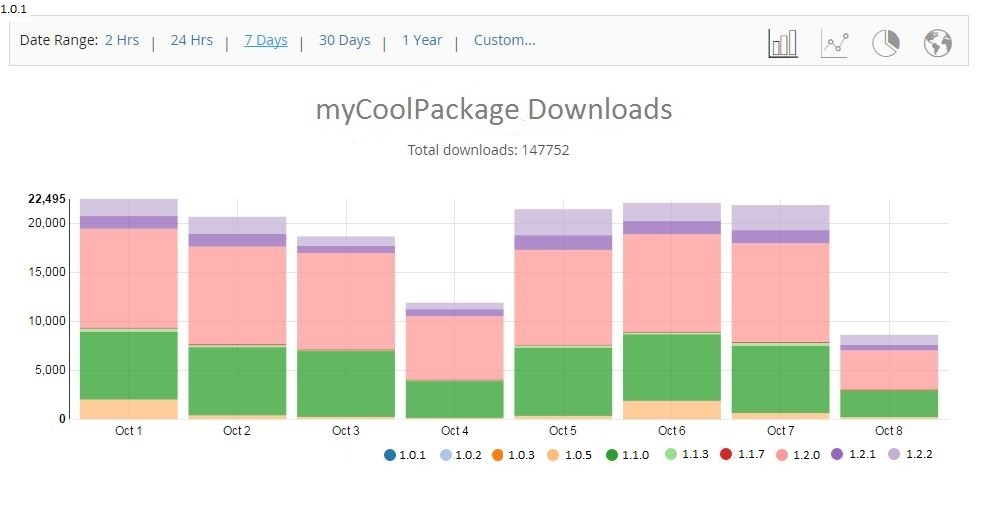Choose the 30 Days date range
The width and height of the screenshot is (989, 506).
coord(344,41)
